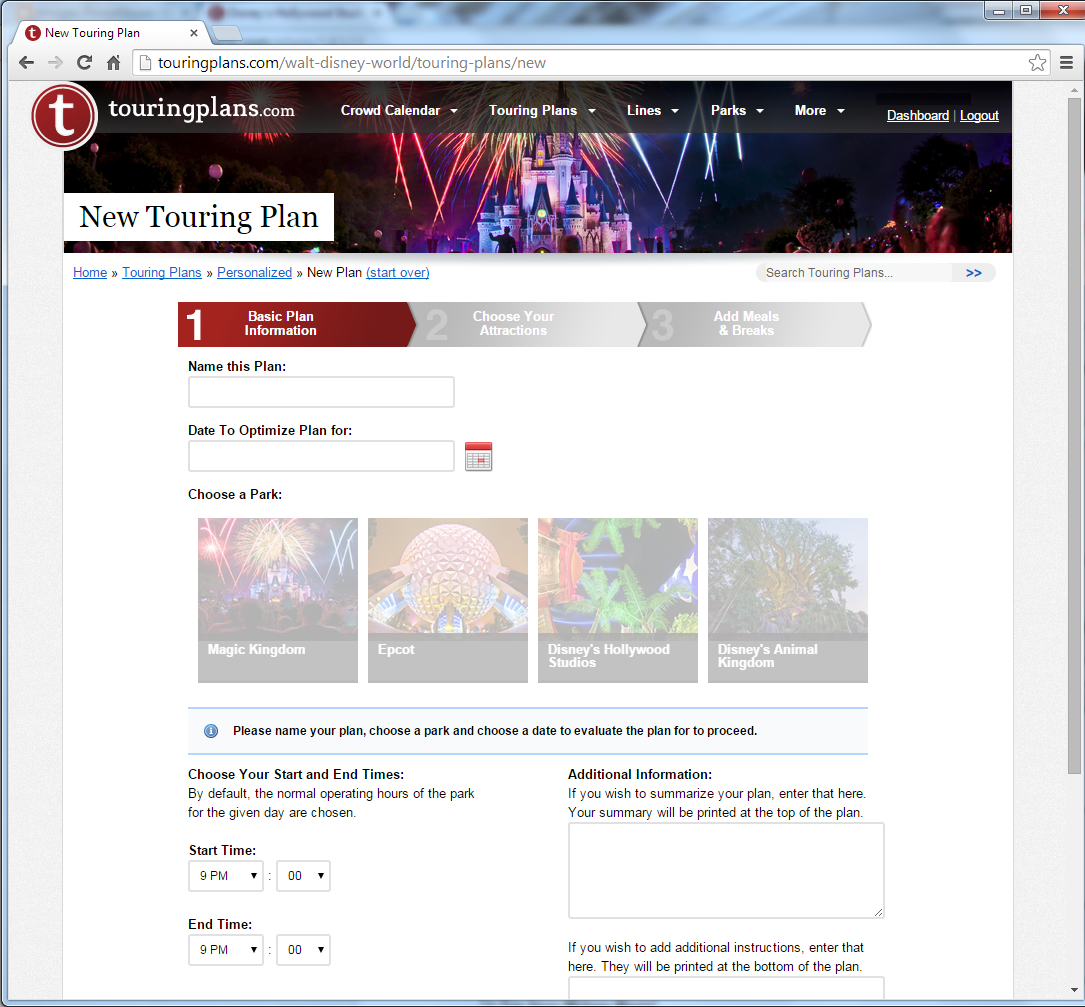Click the Name this Plan input field
The height and width of the screenshot is (1007, 1085).
point(320,392)
